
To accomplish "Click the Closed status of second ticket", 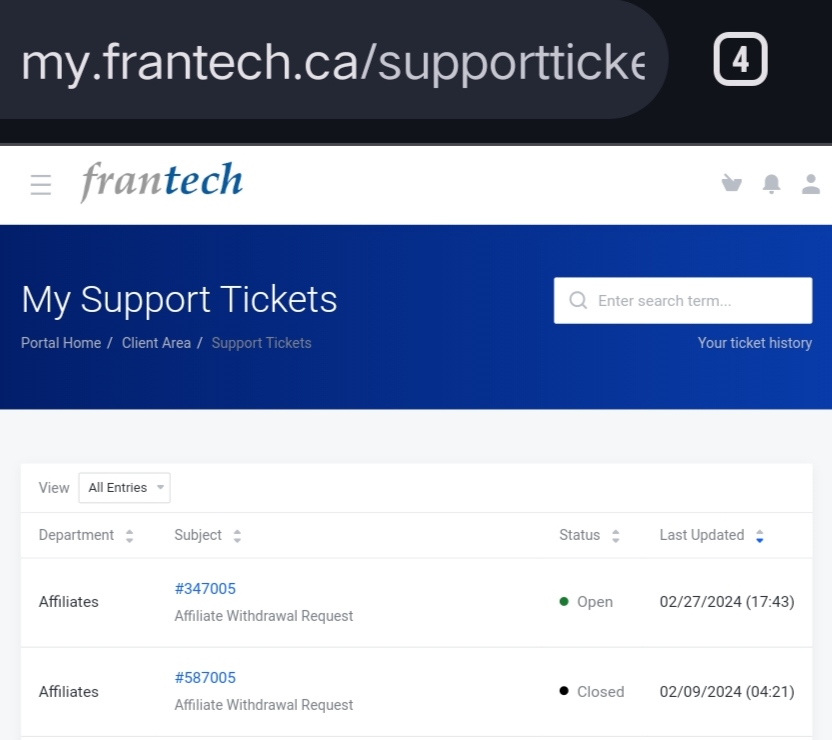I will point(599,692).
